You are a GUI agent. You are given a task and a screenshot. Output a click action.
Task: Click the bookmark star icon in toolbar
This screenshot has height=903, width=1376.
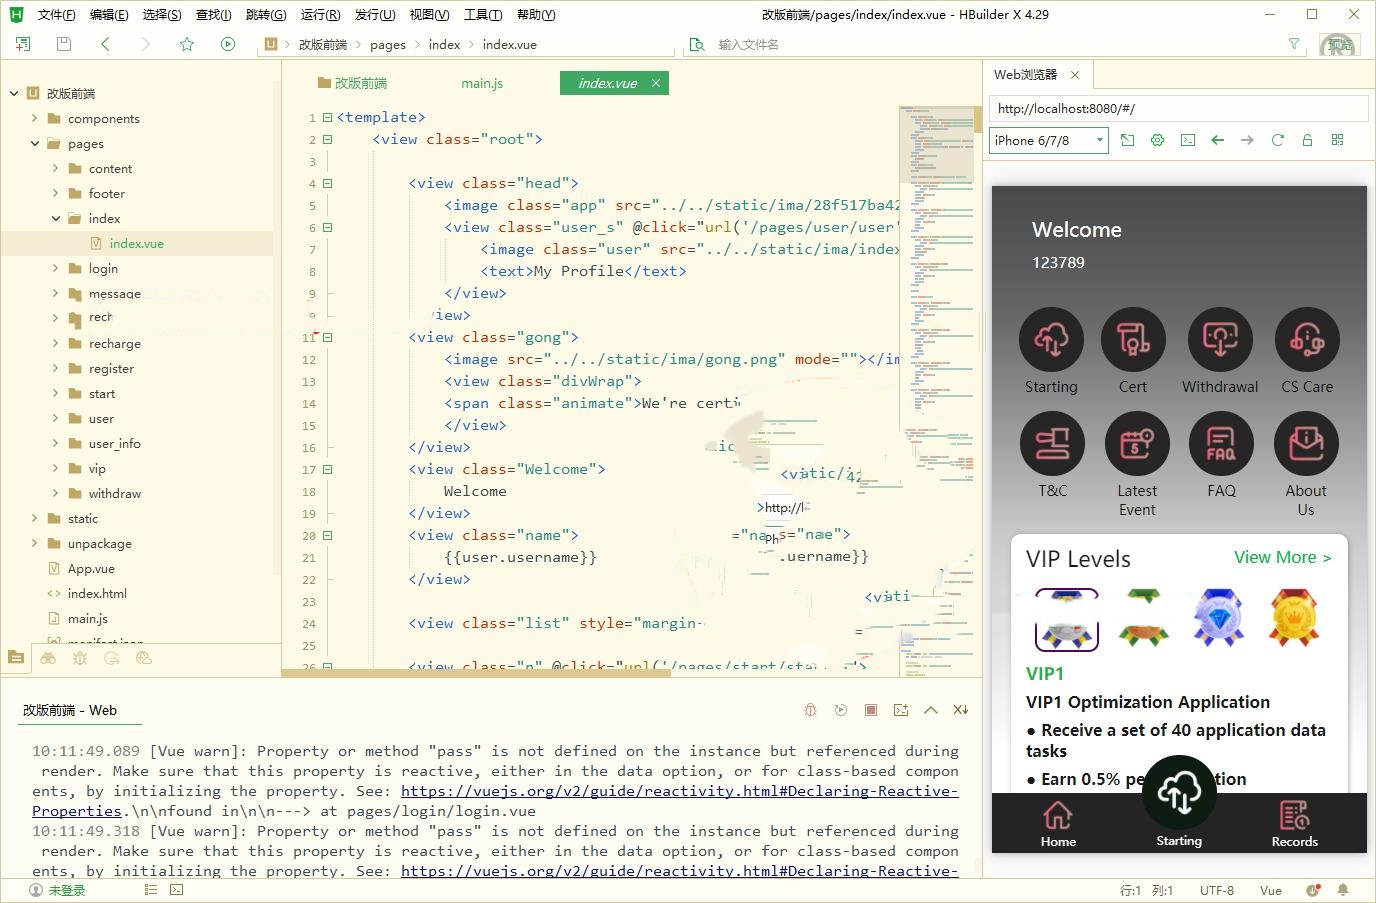(x=187, y=44)
